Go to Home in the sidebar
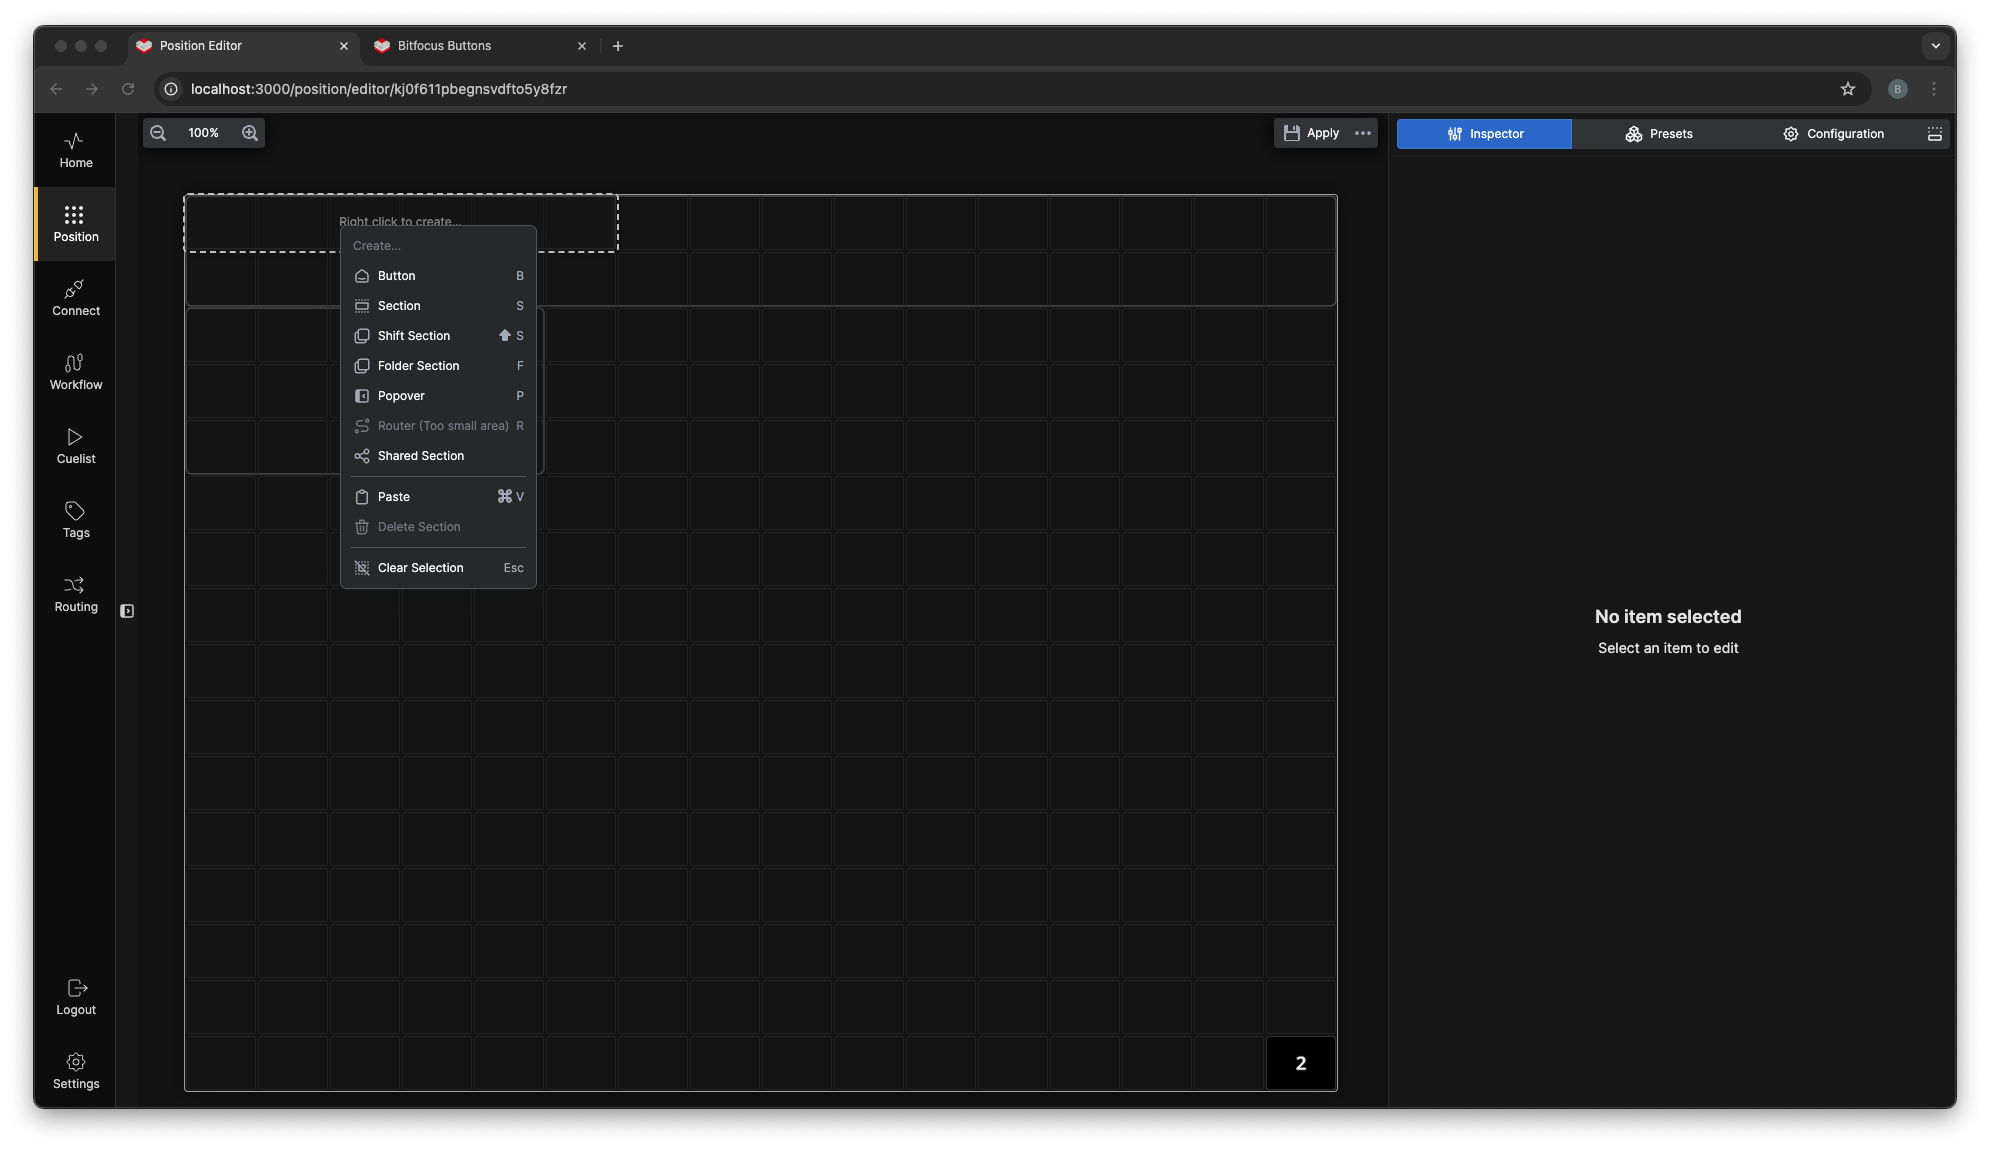Image resolution: width=1990 pixels, height=1150 pixels. click(75, 150)
